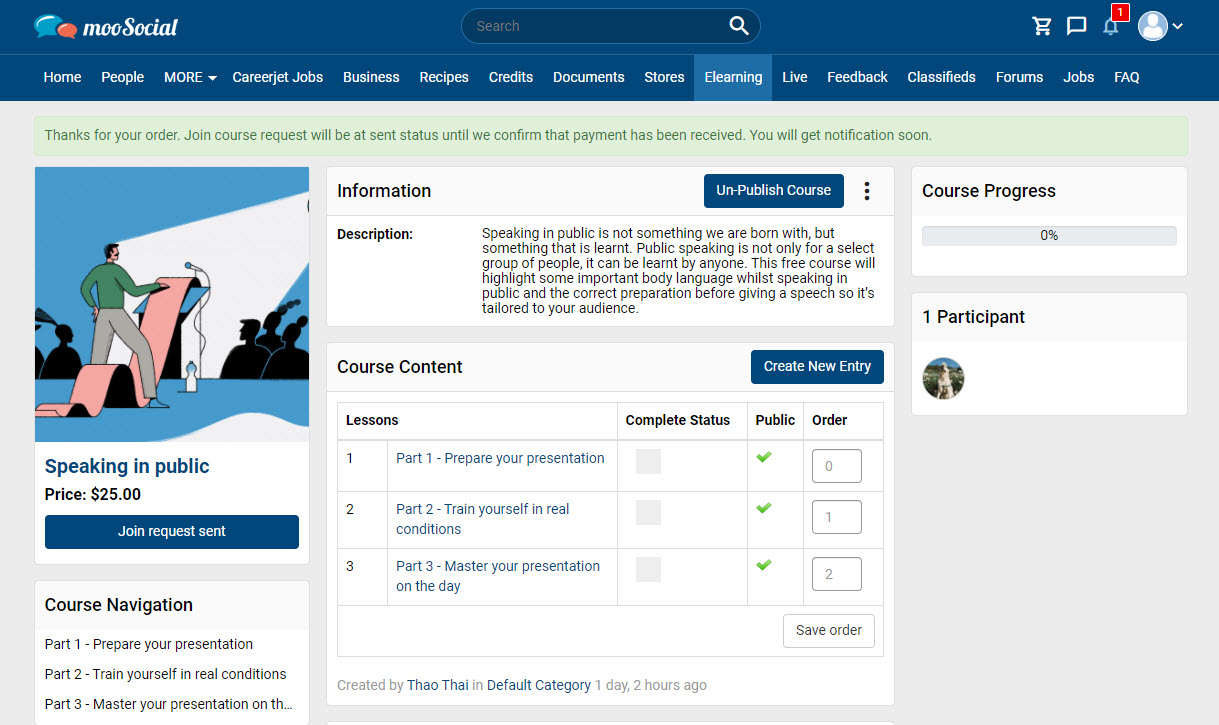Click the Create New Entry button
This screenshot has height=725, width=1219.
[817, 366]
